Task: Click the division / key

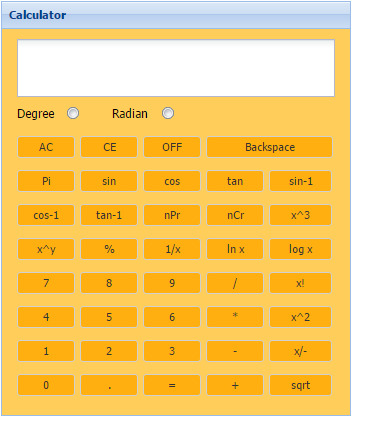Action: click(235, 283)
